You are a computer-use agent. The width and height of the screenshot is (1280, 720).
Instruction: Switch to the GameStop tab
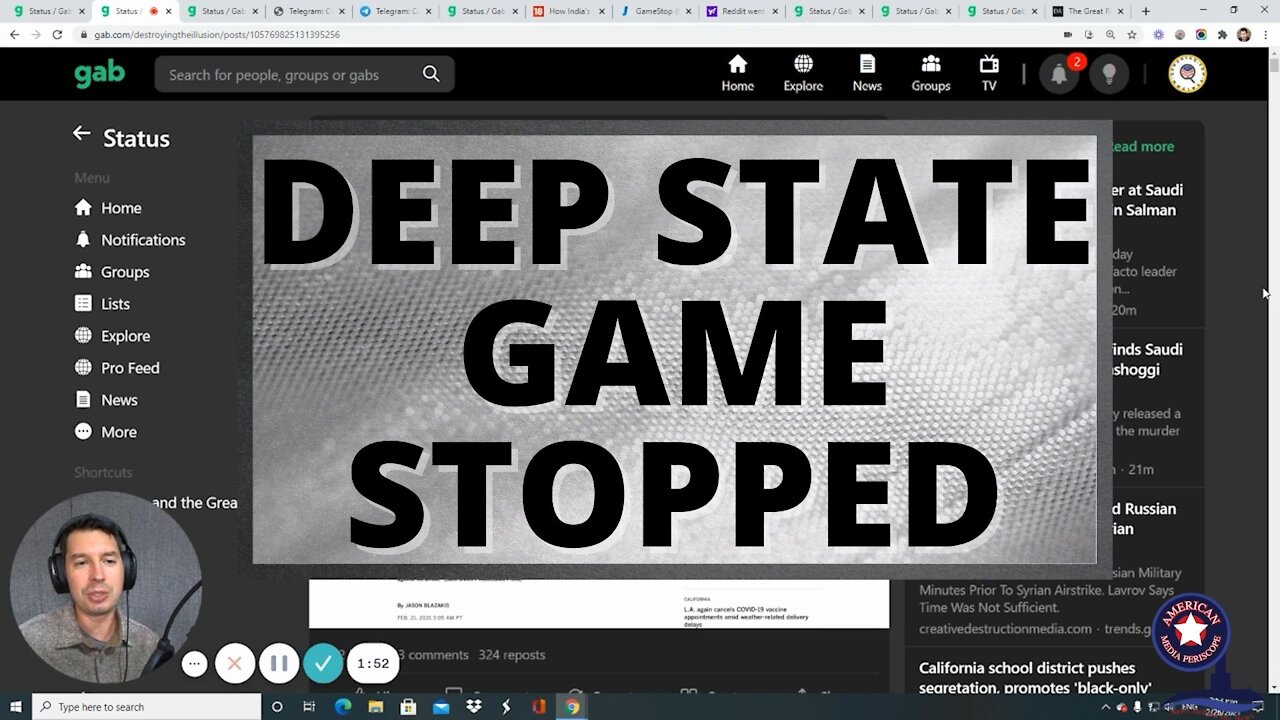(x=654, y=11)
